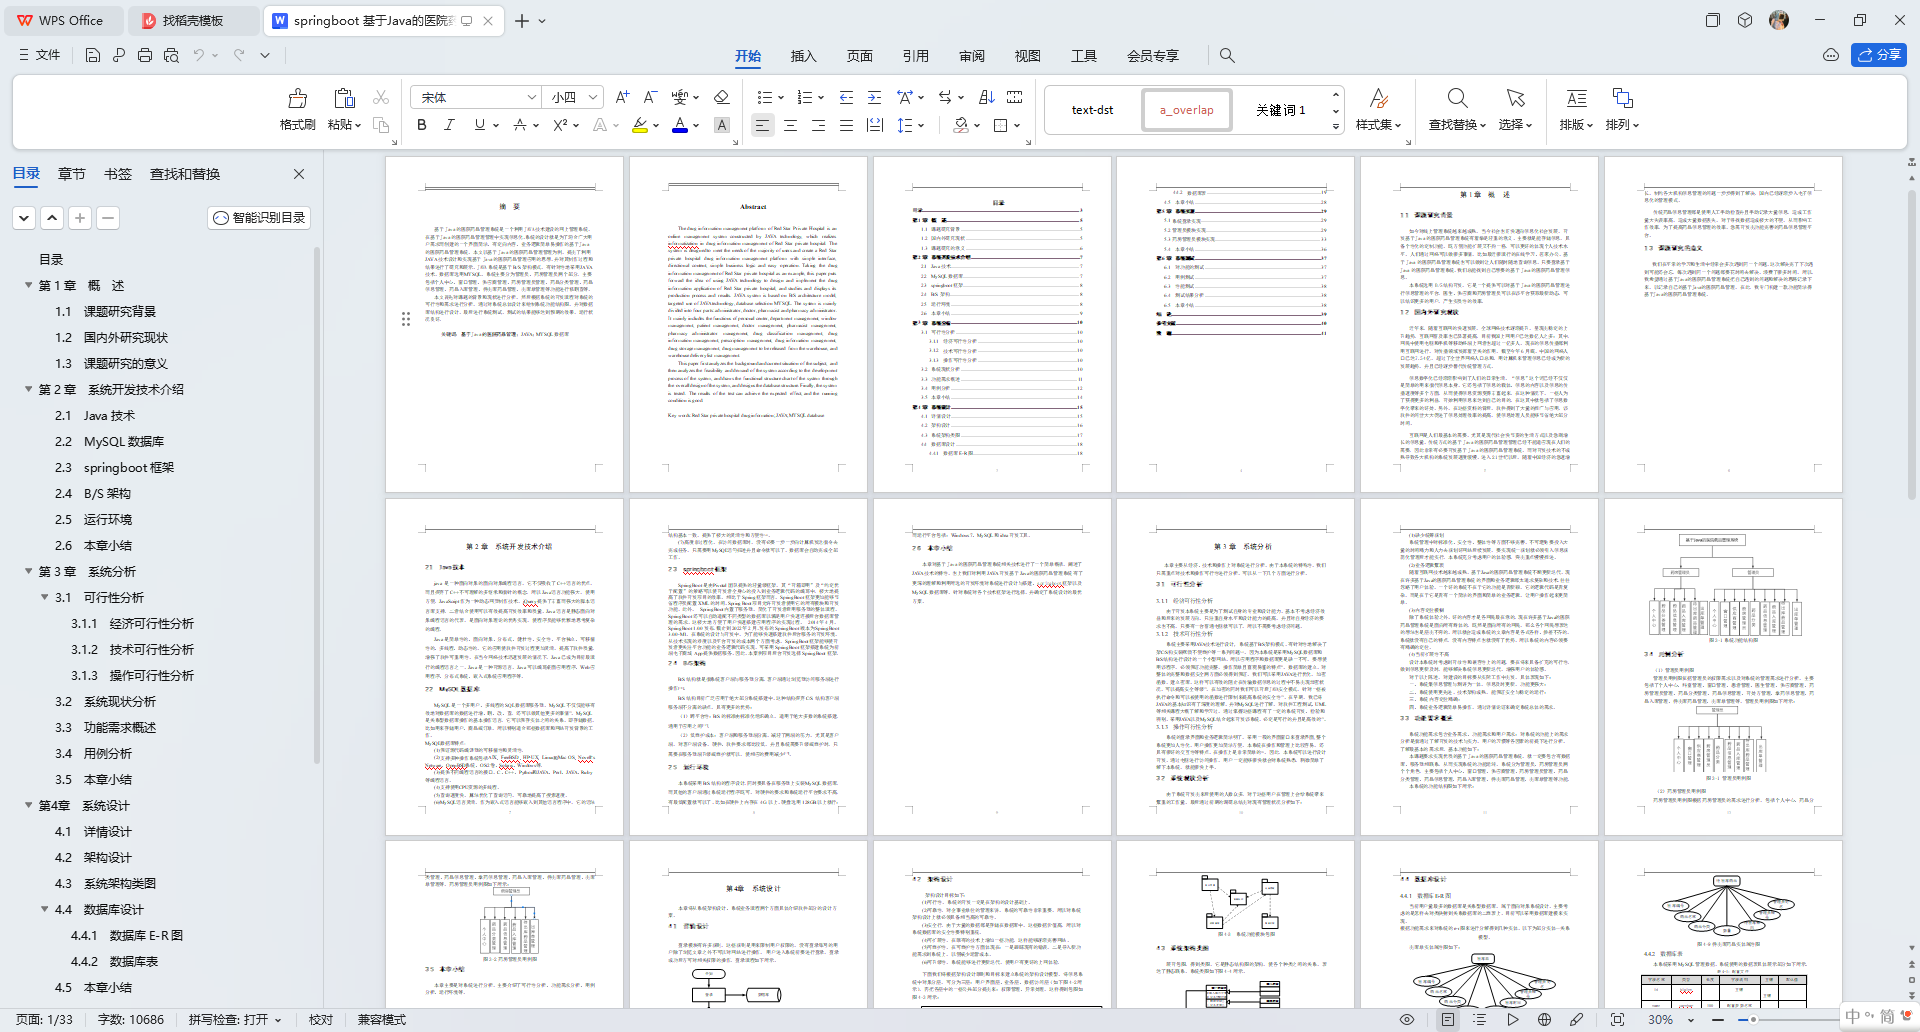This screenshot has height=1032, width=1920.
Task: Toggle superscript X² formatting
Action: 559,125
